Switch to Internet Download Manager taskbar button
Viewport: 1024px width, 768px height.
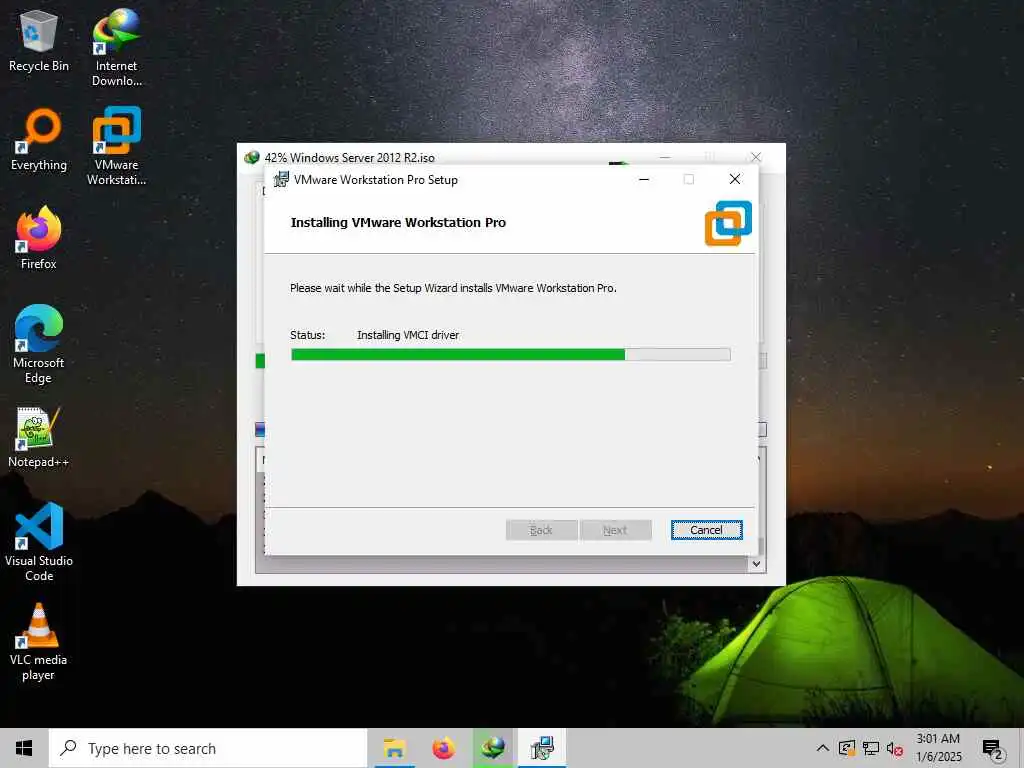pos(493,748)
